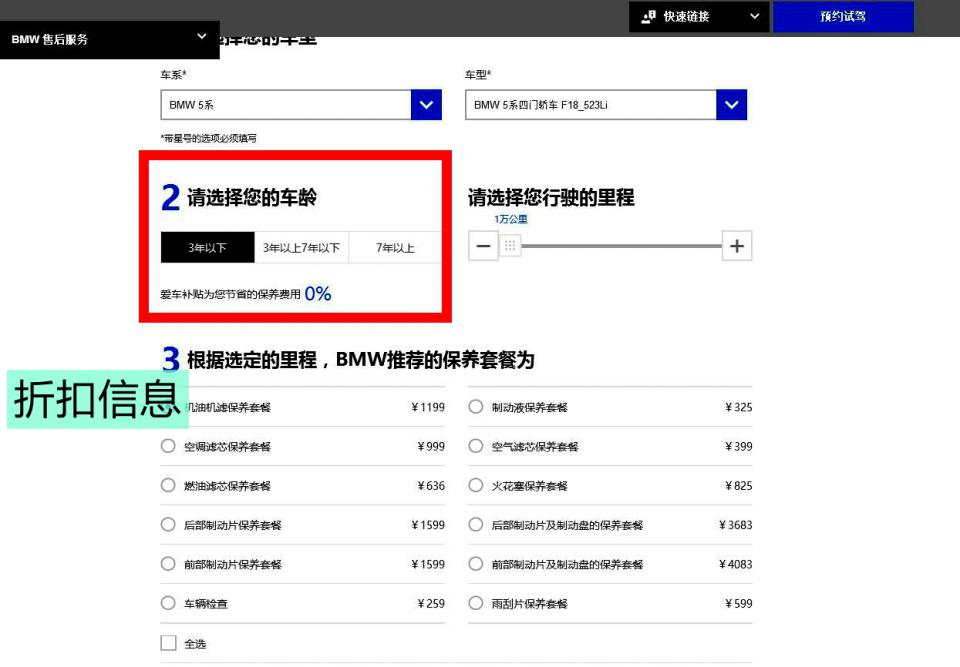Select 雨刮片保养套餐 radio button
The height and width of the screenshot is (667, 960).
pos(476,603)
